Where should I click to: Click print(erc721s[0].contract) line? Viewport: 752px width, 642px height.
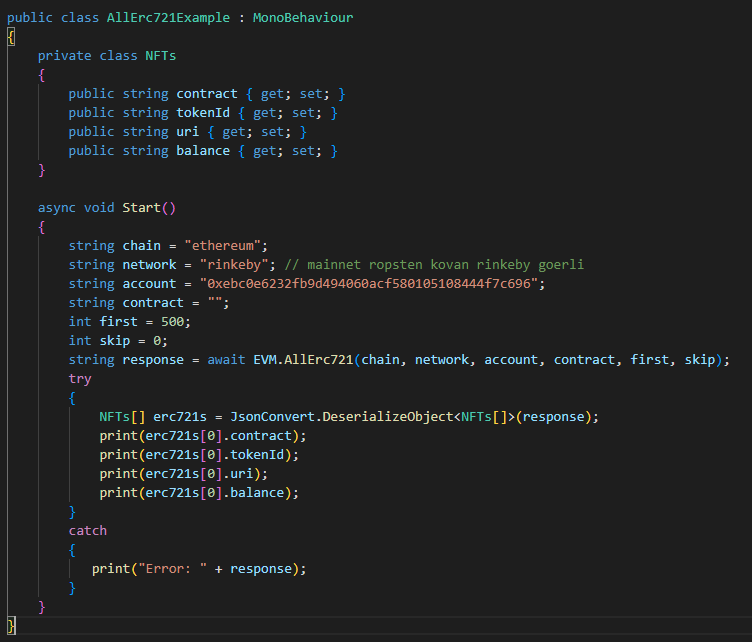tap(203, 436)
